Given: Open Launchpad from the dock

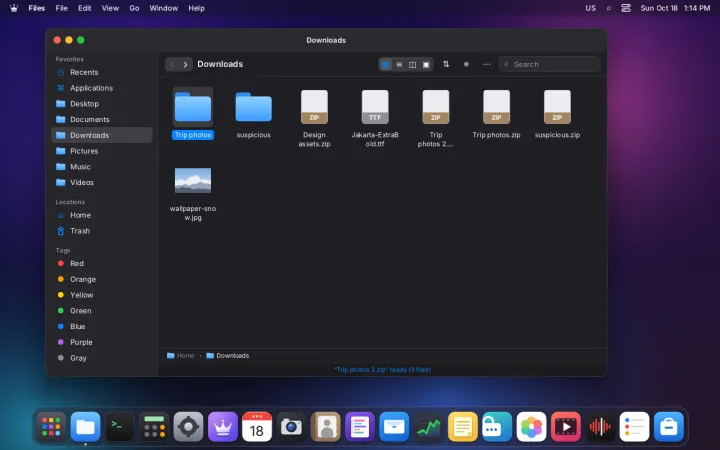Looking at the screenshot, I should click(x=51, y=427).
